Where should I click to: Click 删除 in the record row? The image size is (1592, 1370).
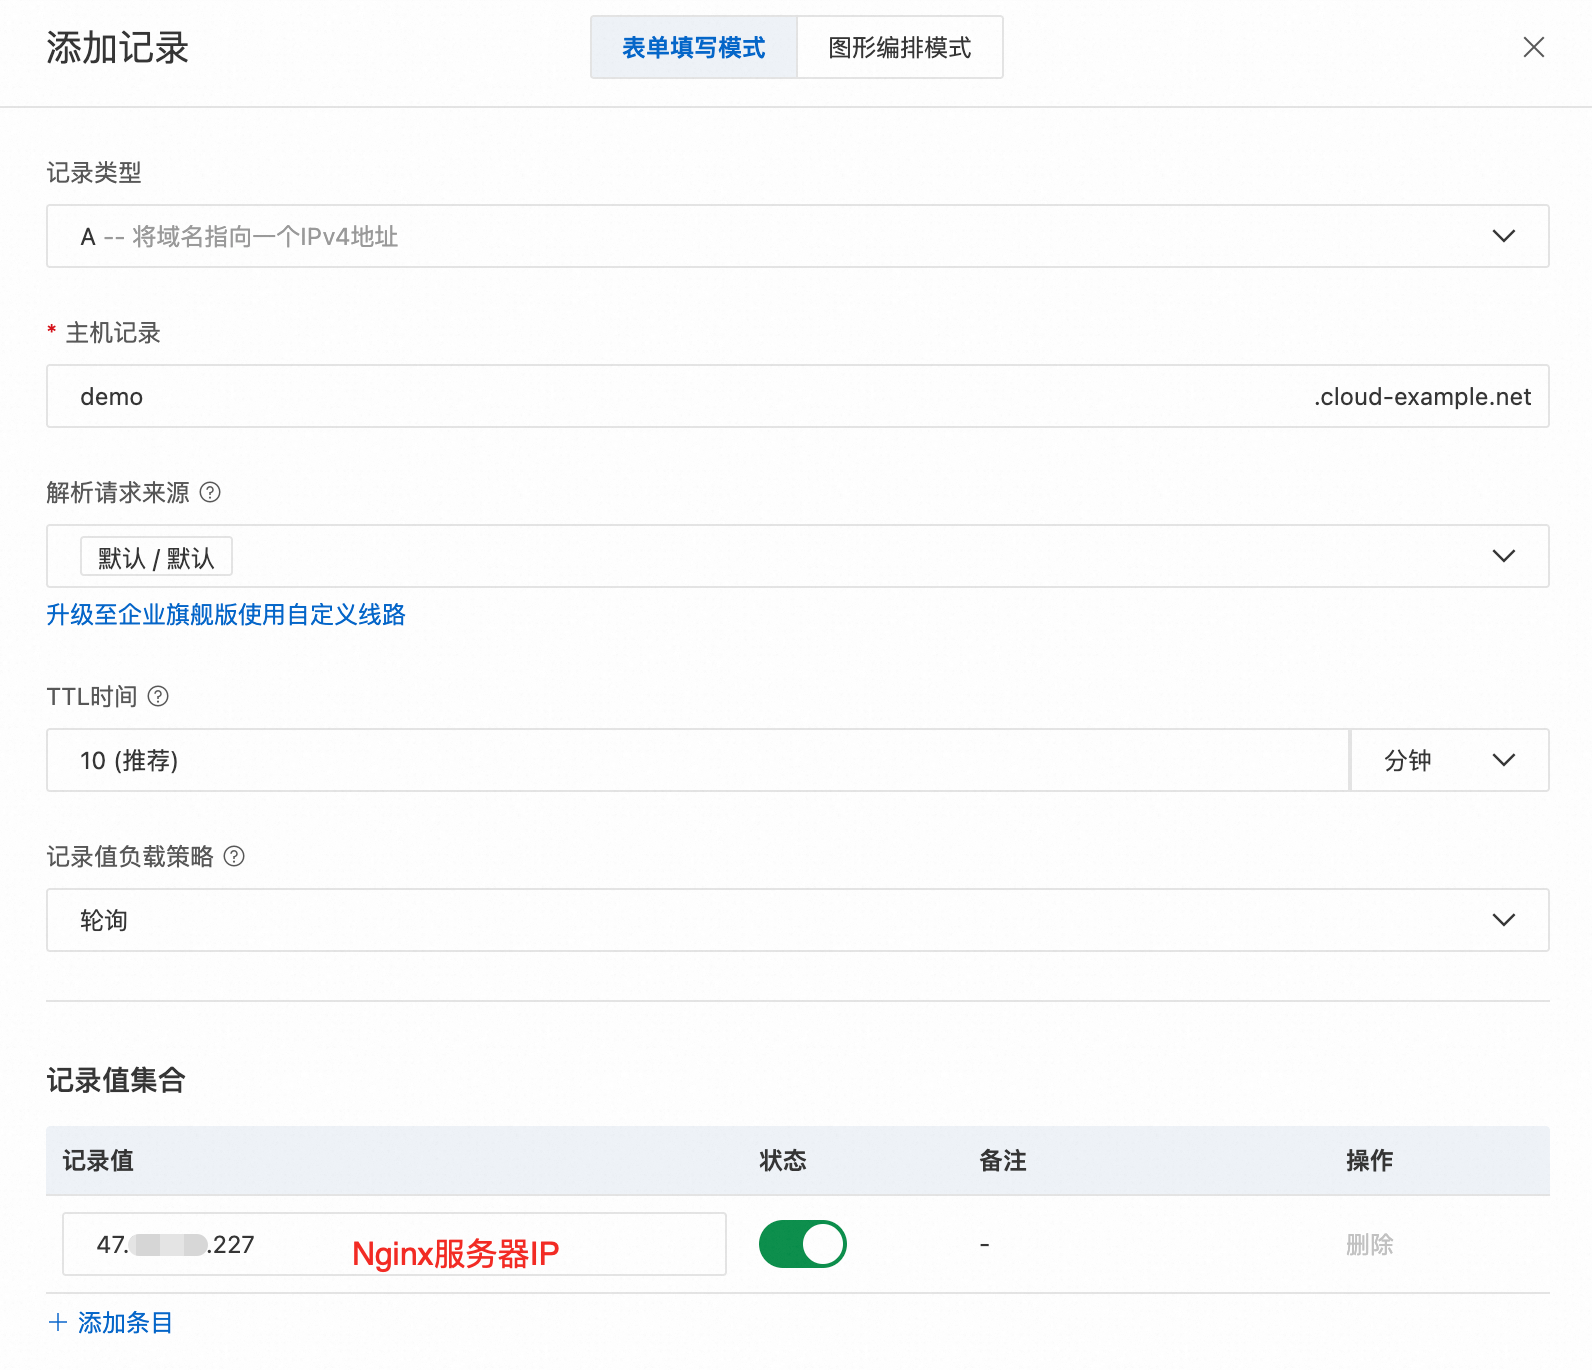pyautogui.click(x=1369, y=1244)
